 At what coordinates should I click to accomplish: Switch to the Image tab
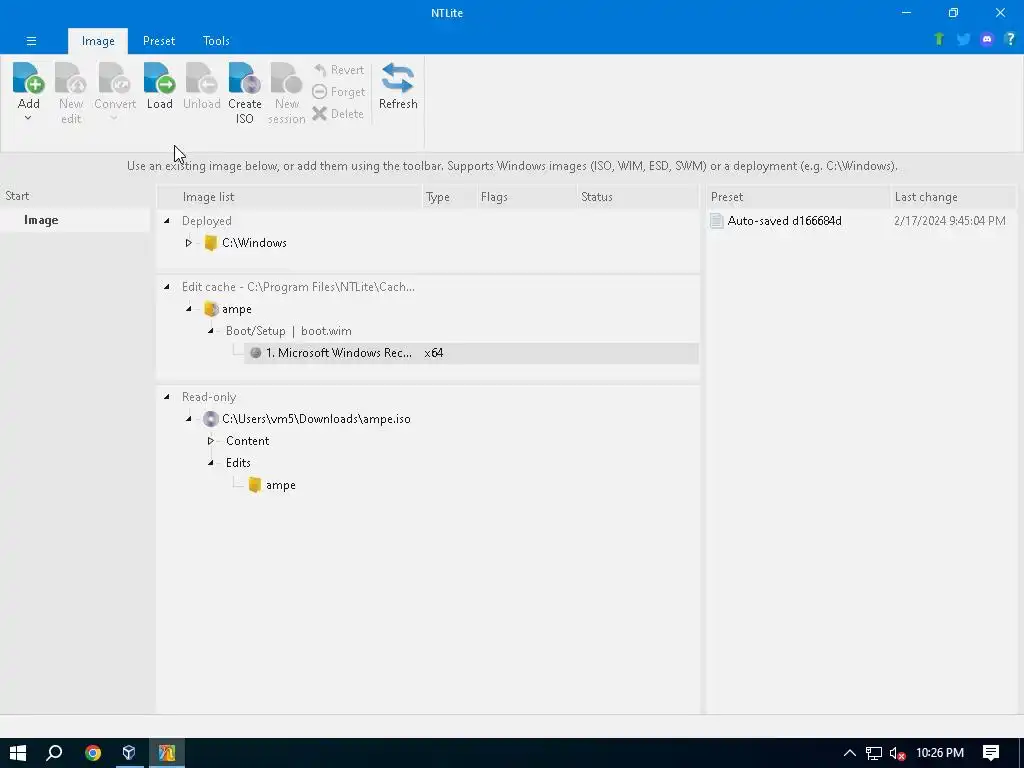tap(98, 41)
